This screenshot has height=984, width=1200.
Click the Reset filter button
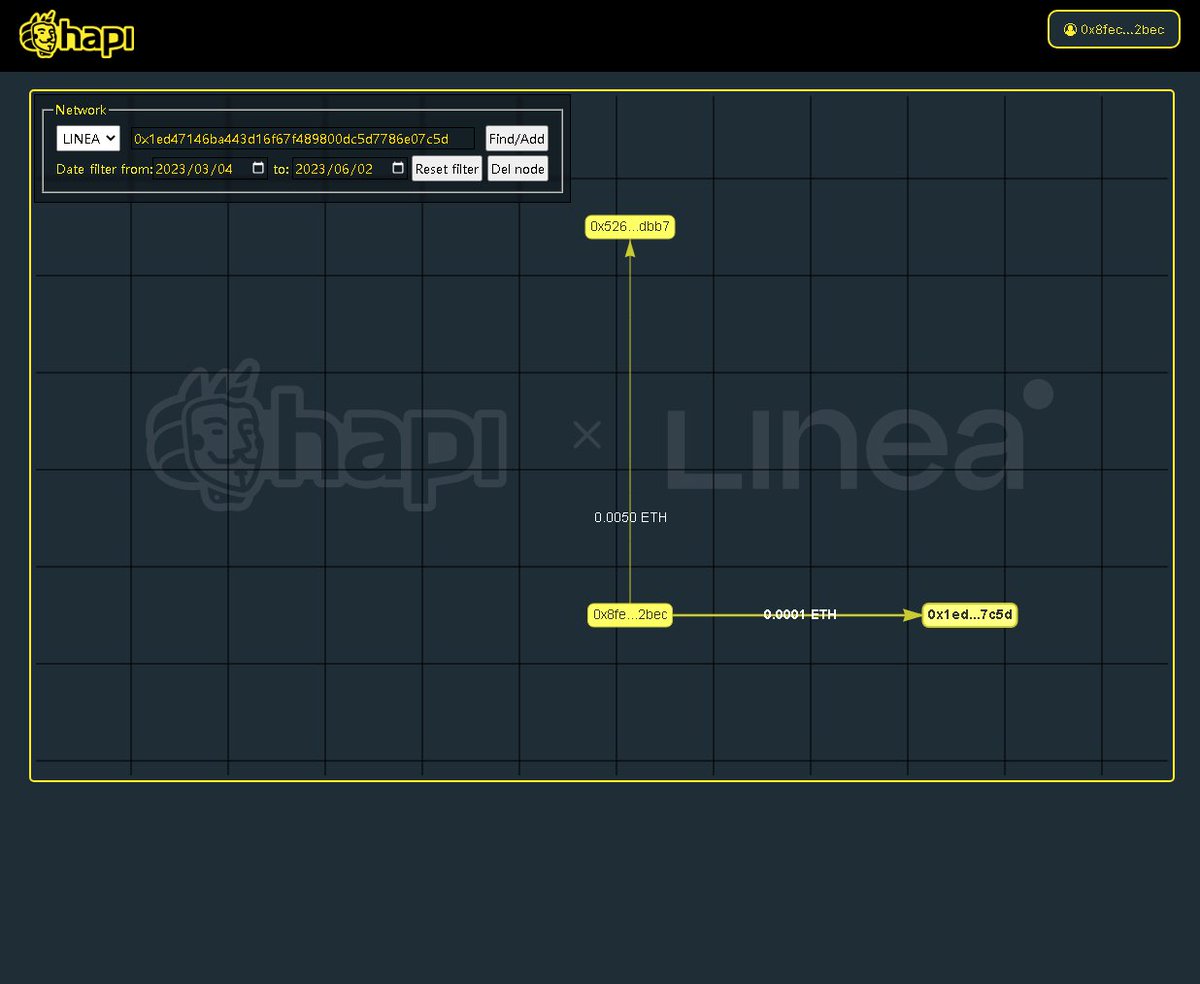coord(447,169)
